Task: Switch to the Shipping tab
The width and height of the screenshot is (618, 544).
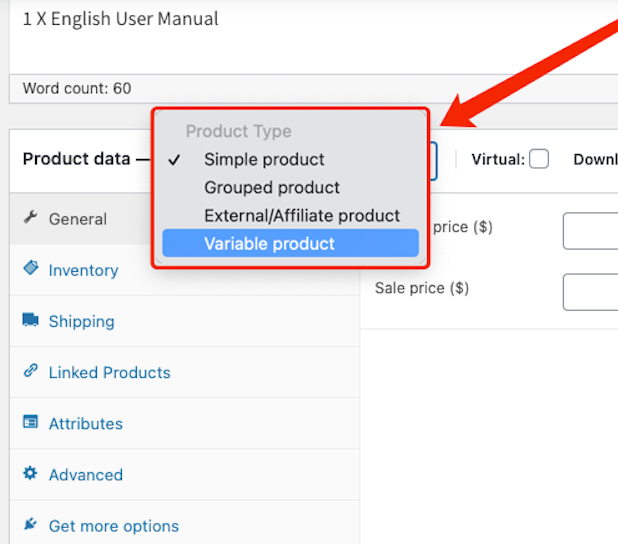Action: click(x=184, y=321)
